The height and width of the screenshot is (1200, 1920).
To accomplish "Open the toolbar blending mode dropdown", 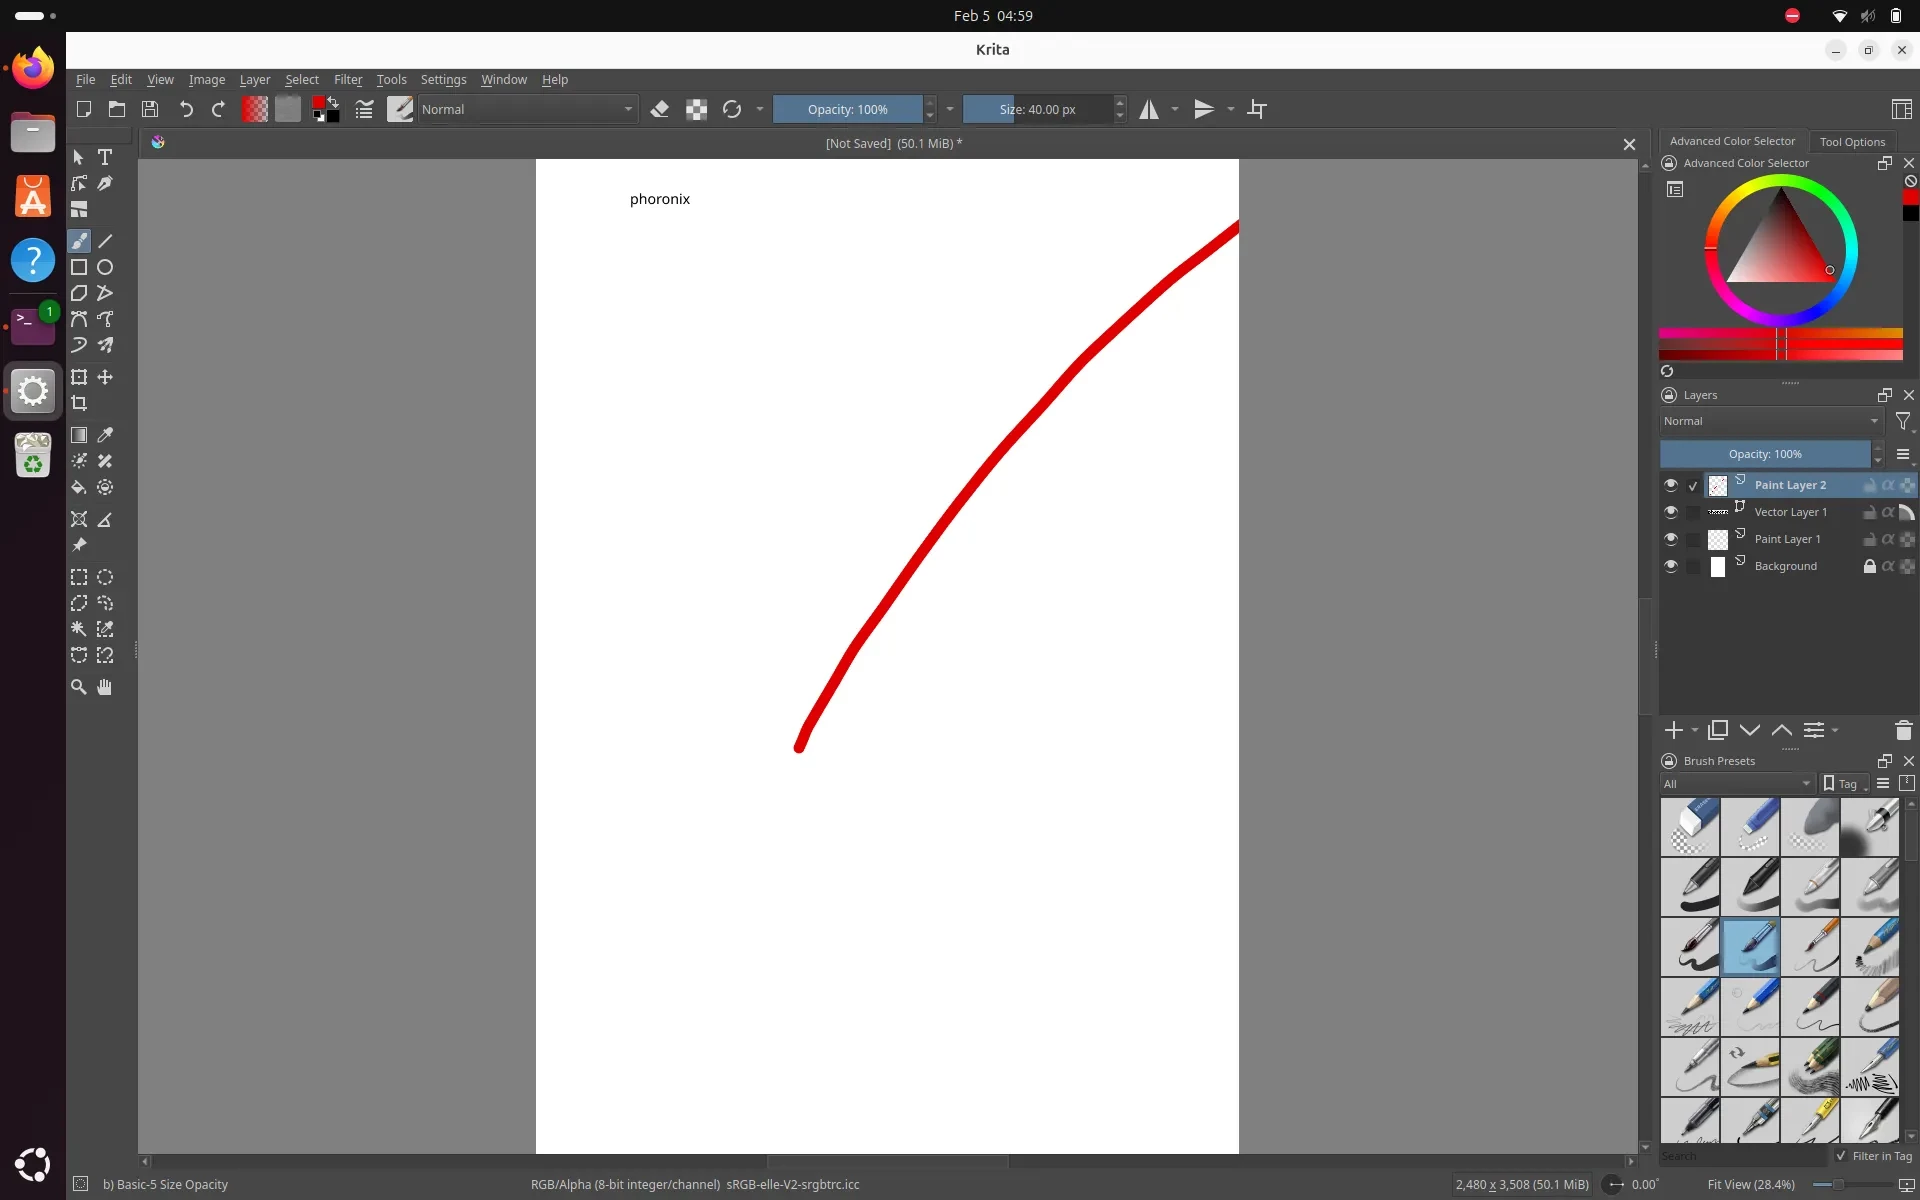I will pyautogui.click(x=527, y=110).
